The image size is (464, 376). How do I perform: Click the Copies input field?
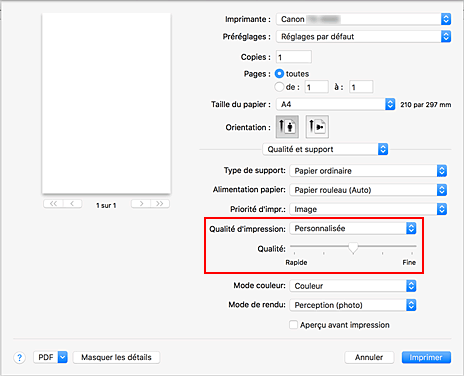294,57
